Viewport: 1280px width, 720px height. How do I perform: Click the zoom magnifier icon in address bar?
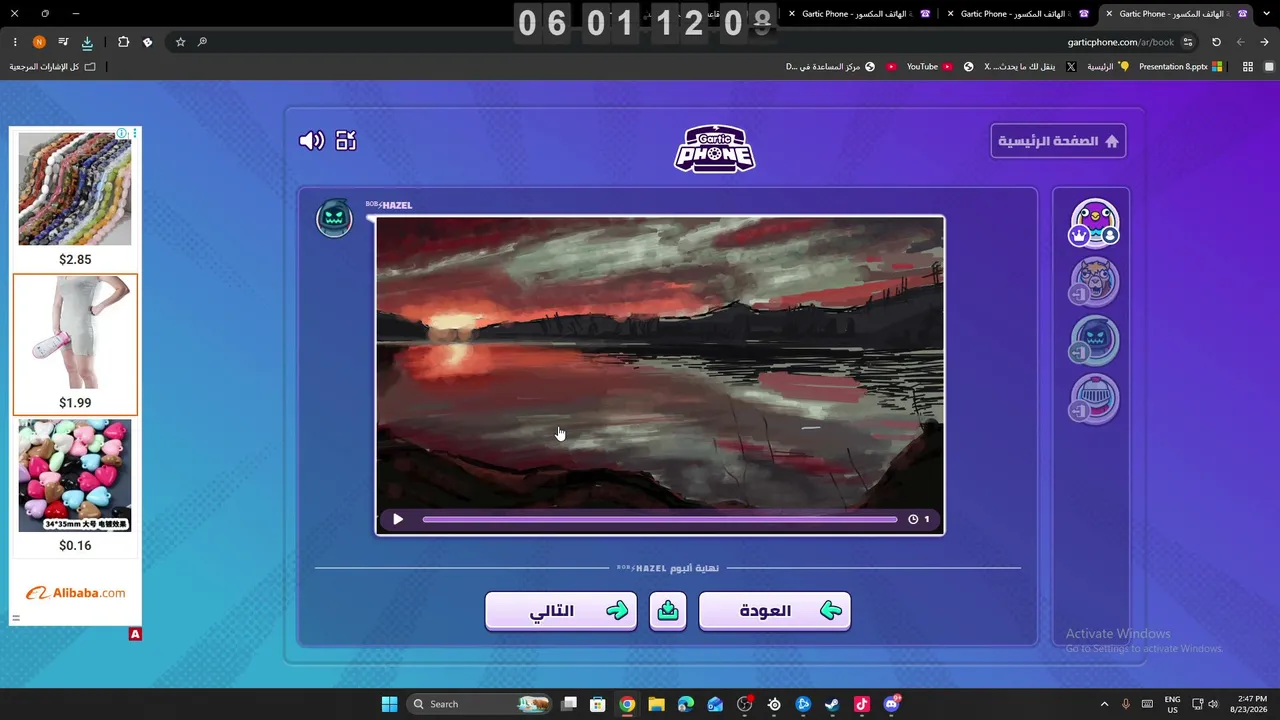coord(202,42)
